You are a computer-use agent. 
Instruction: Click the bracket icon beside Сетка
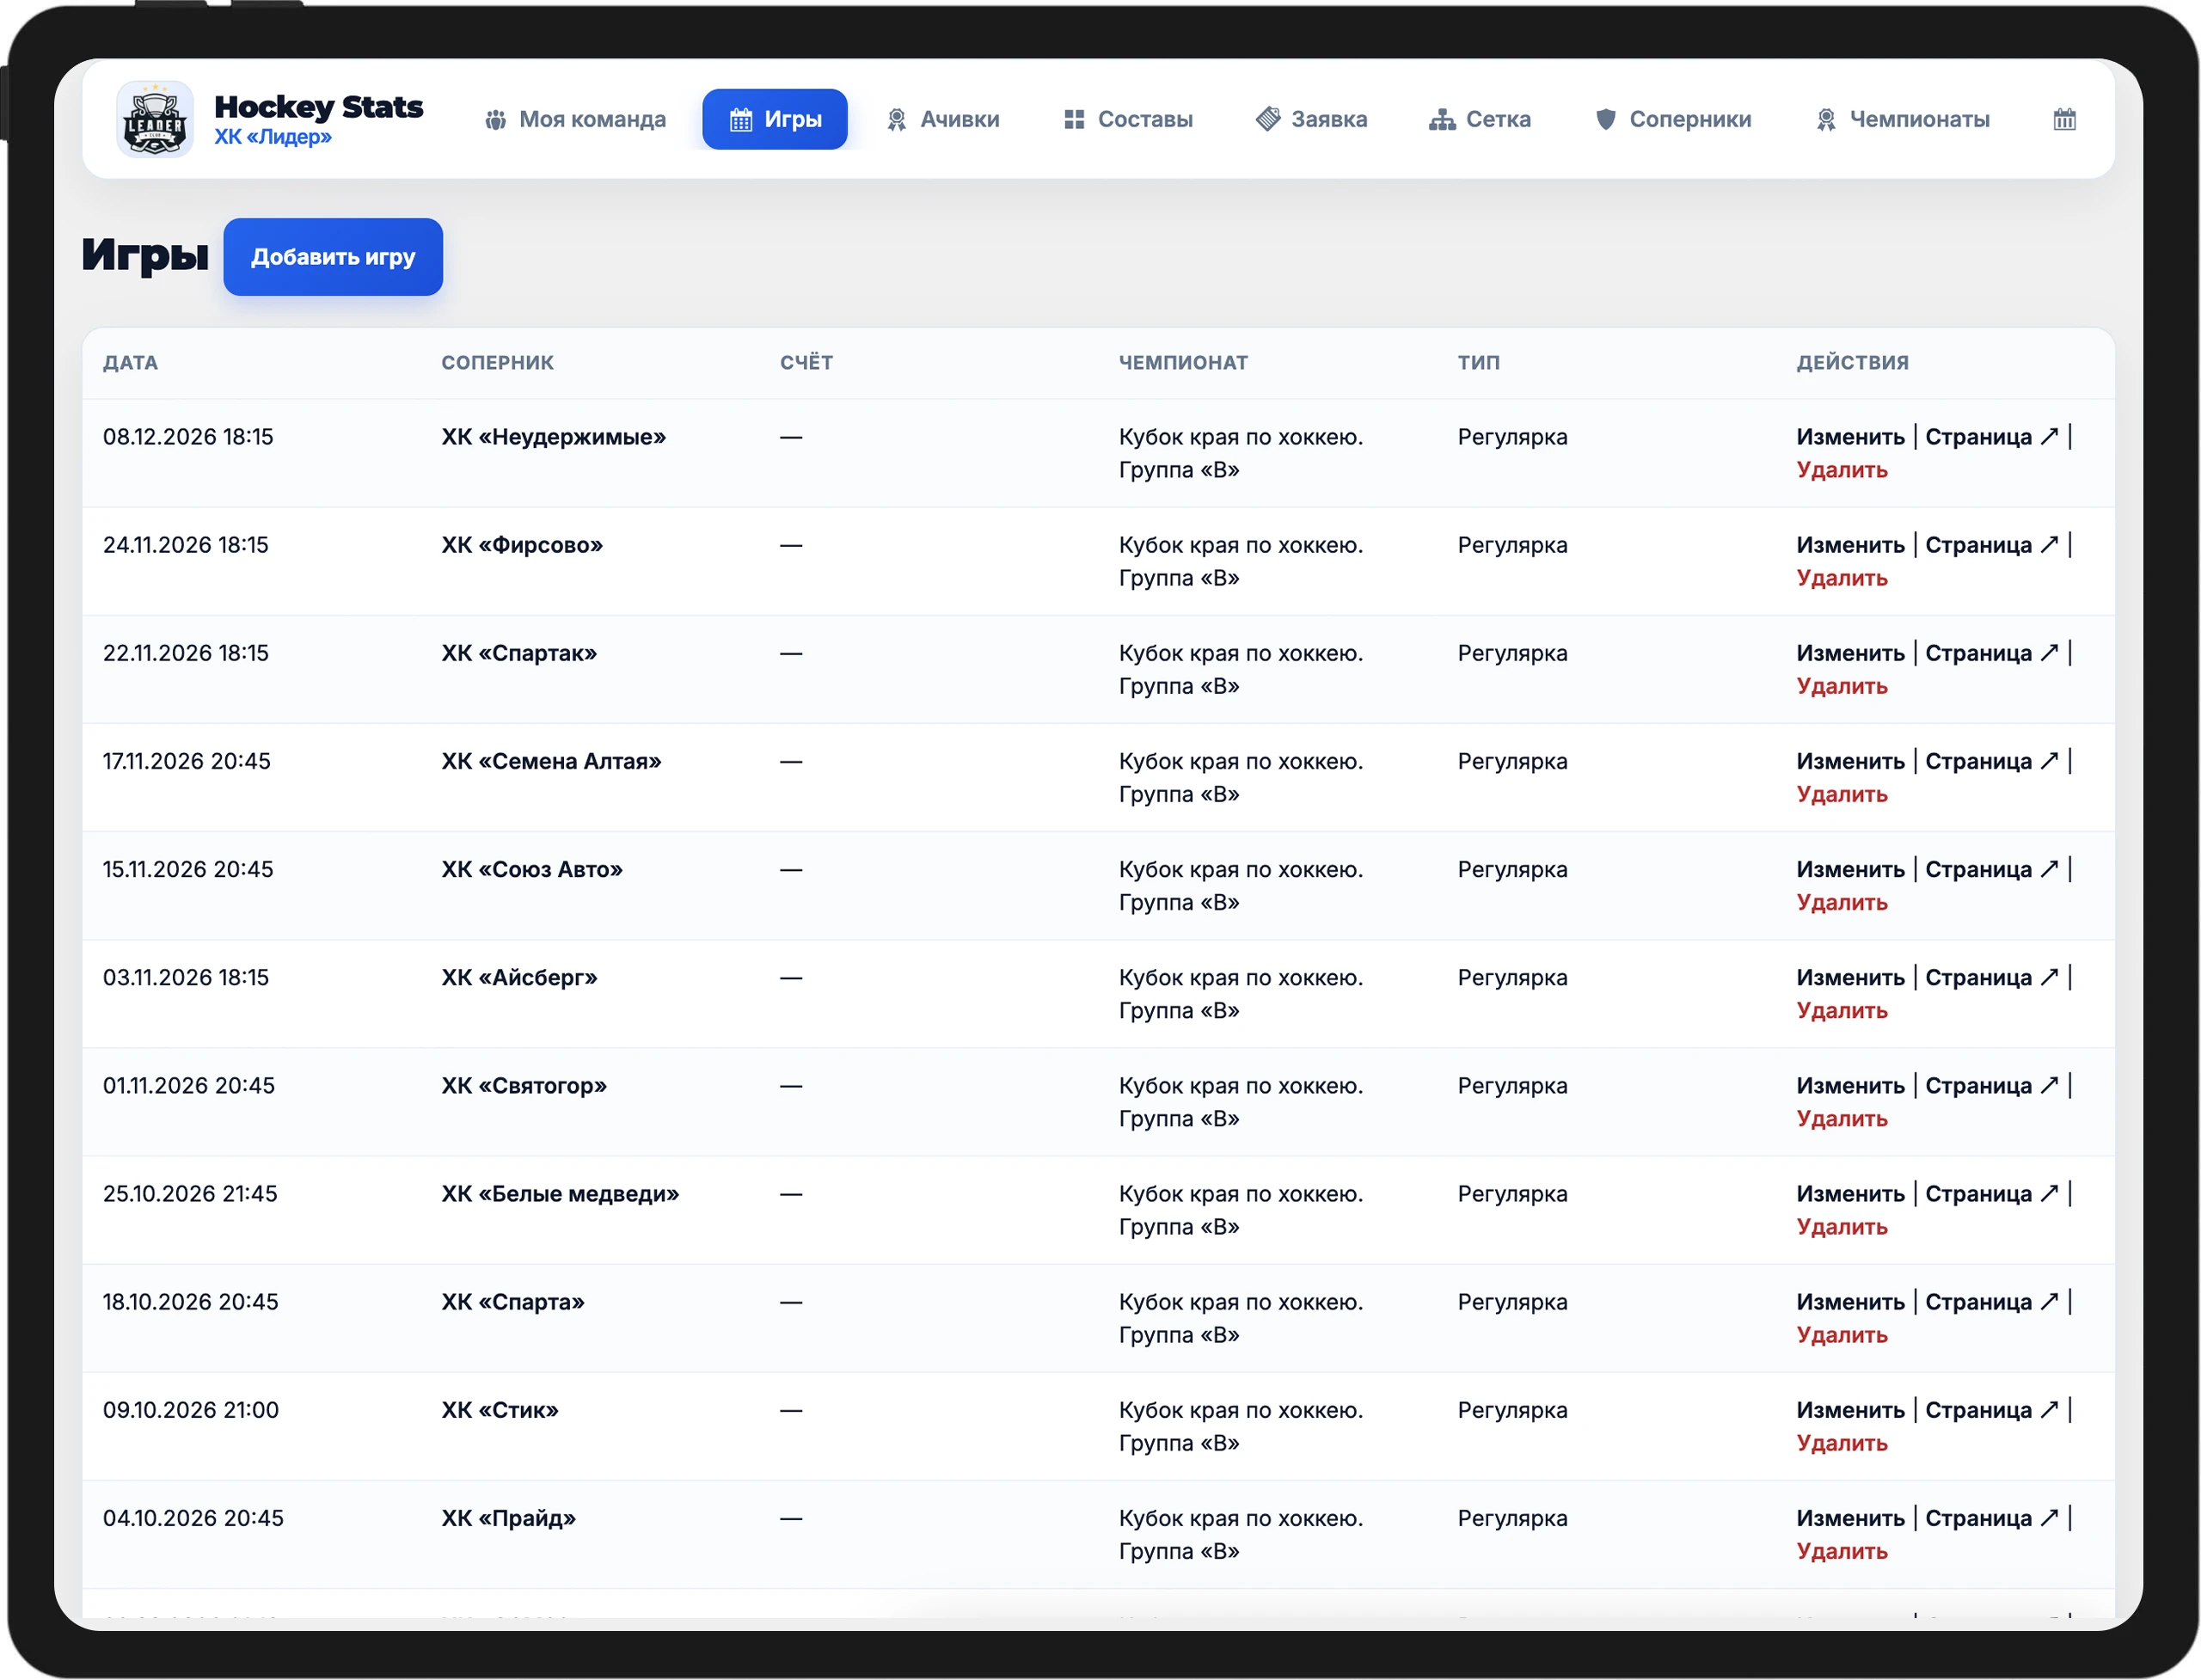pos(1441,120)
